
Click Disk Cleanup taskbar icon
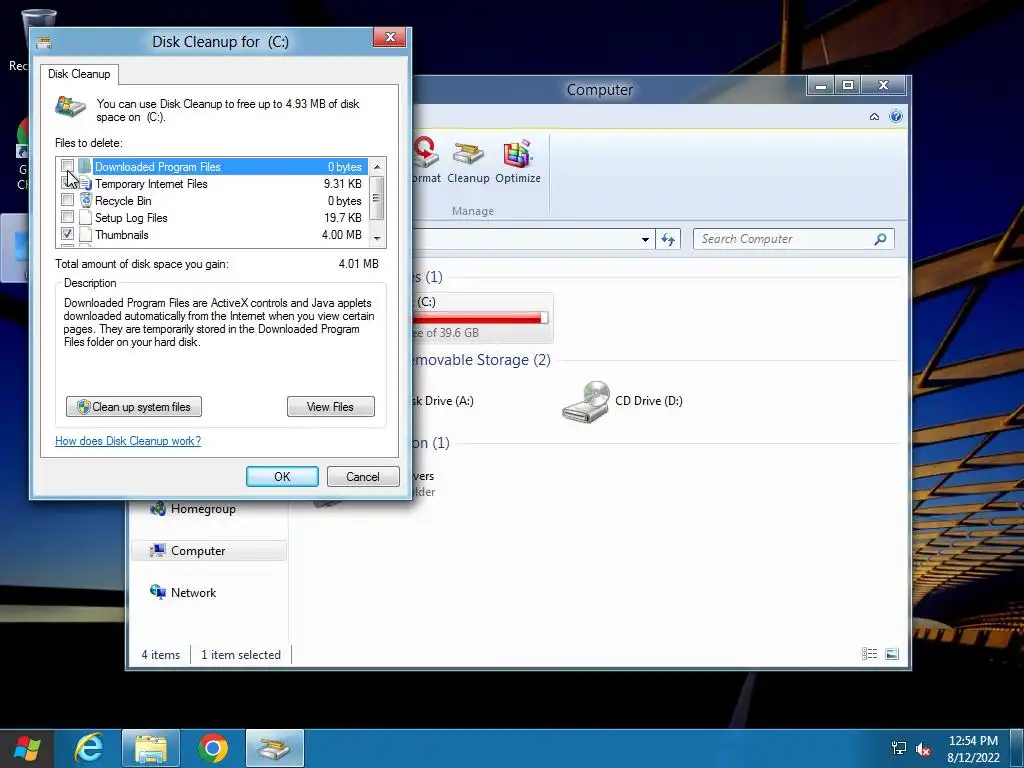tap(275, 748)
